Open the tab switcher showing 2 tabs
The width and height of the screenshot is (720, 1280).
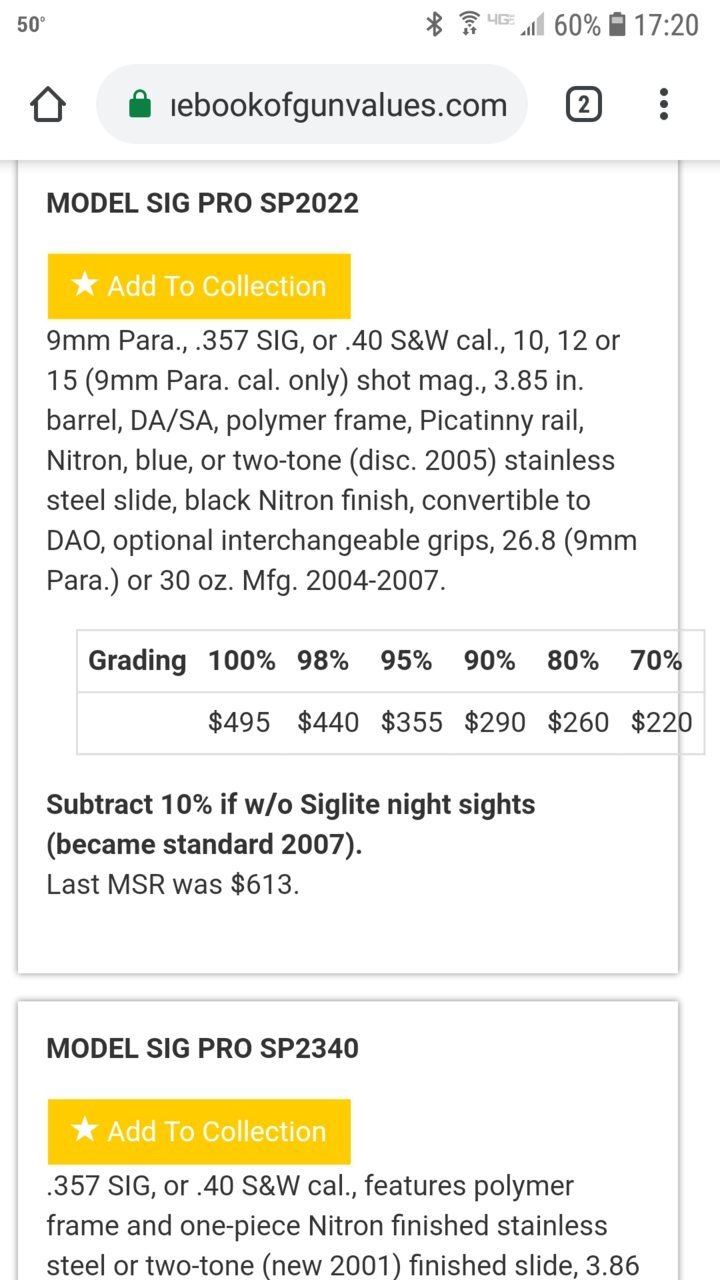584,104
